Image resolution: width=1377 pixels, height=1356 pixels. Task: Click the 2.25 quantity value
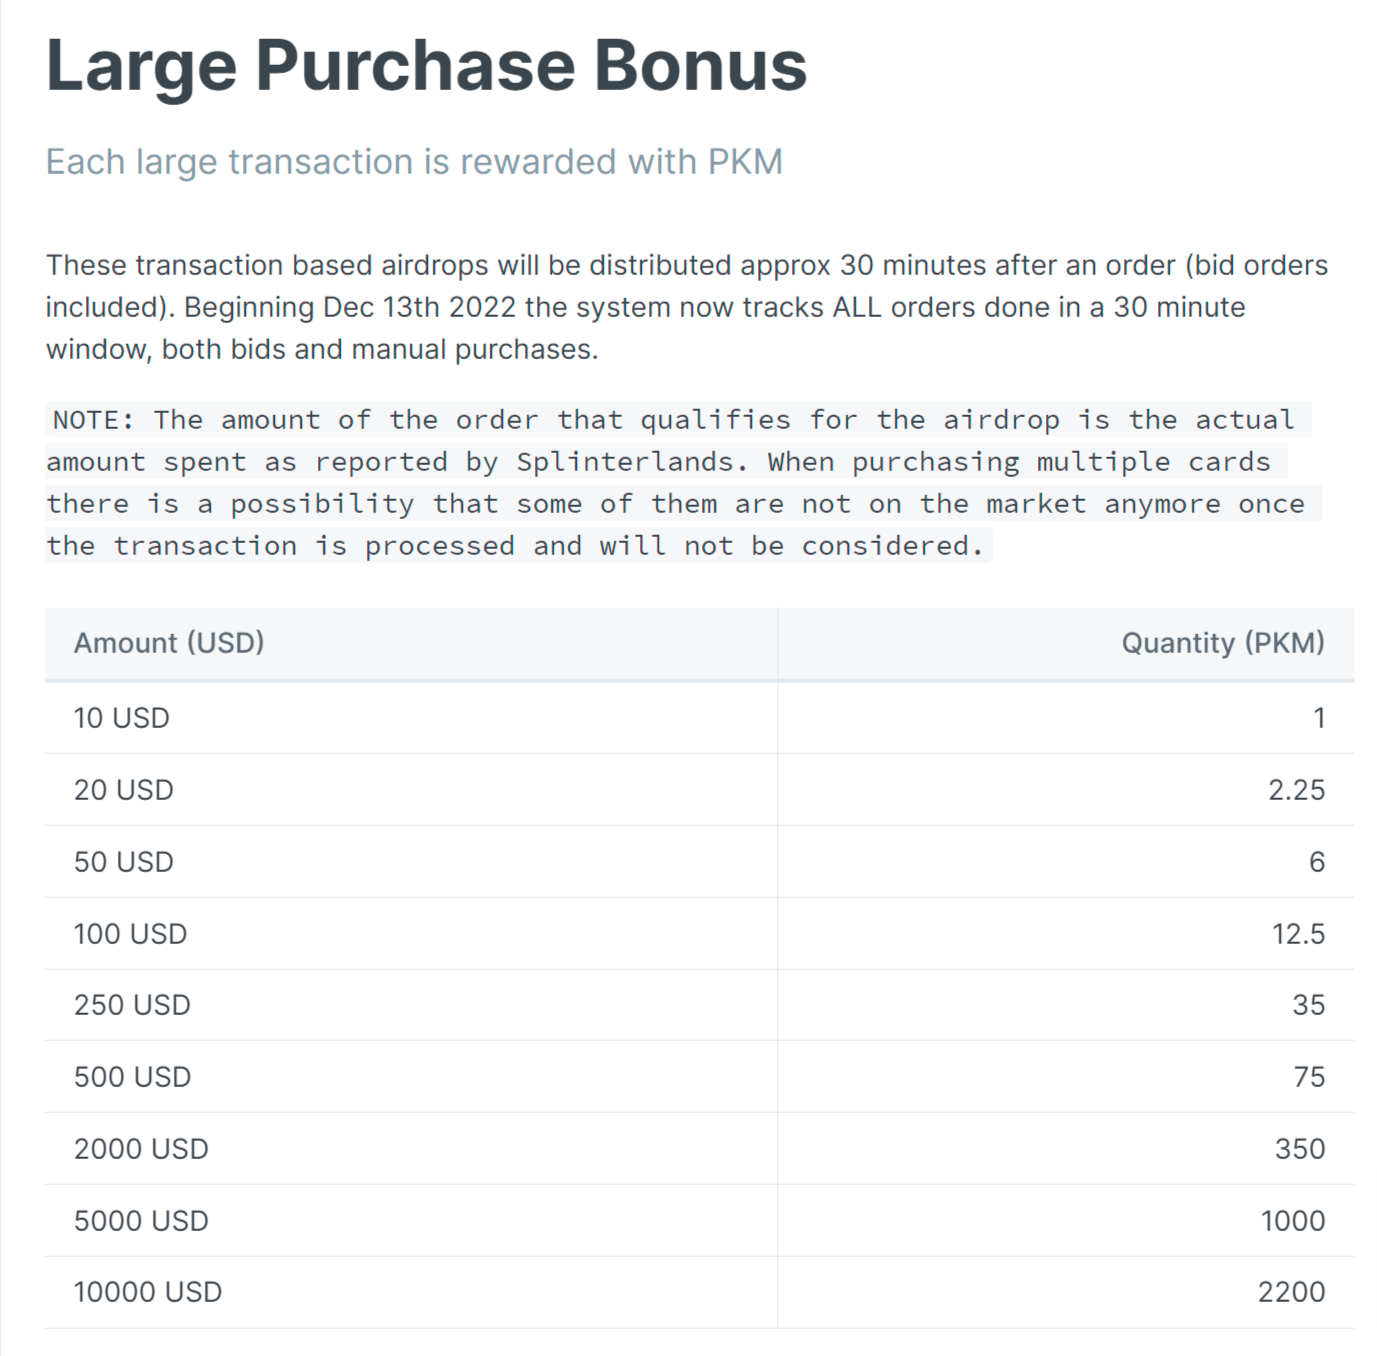[1296, 790]
